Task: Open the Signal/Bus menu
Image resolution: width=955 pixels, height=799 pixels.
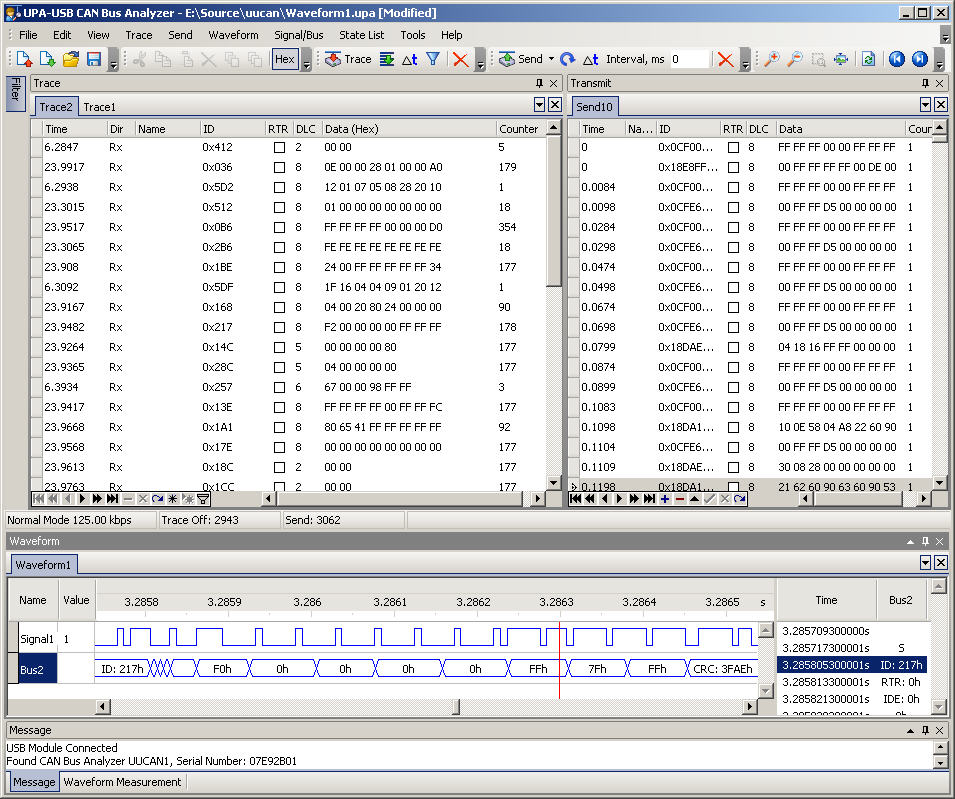Action: 298,35
